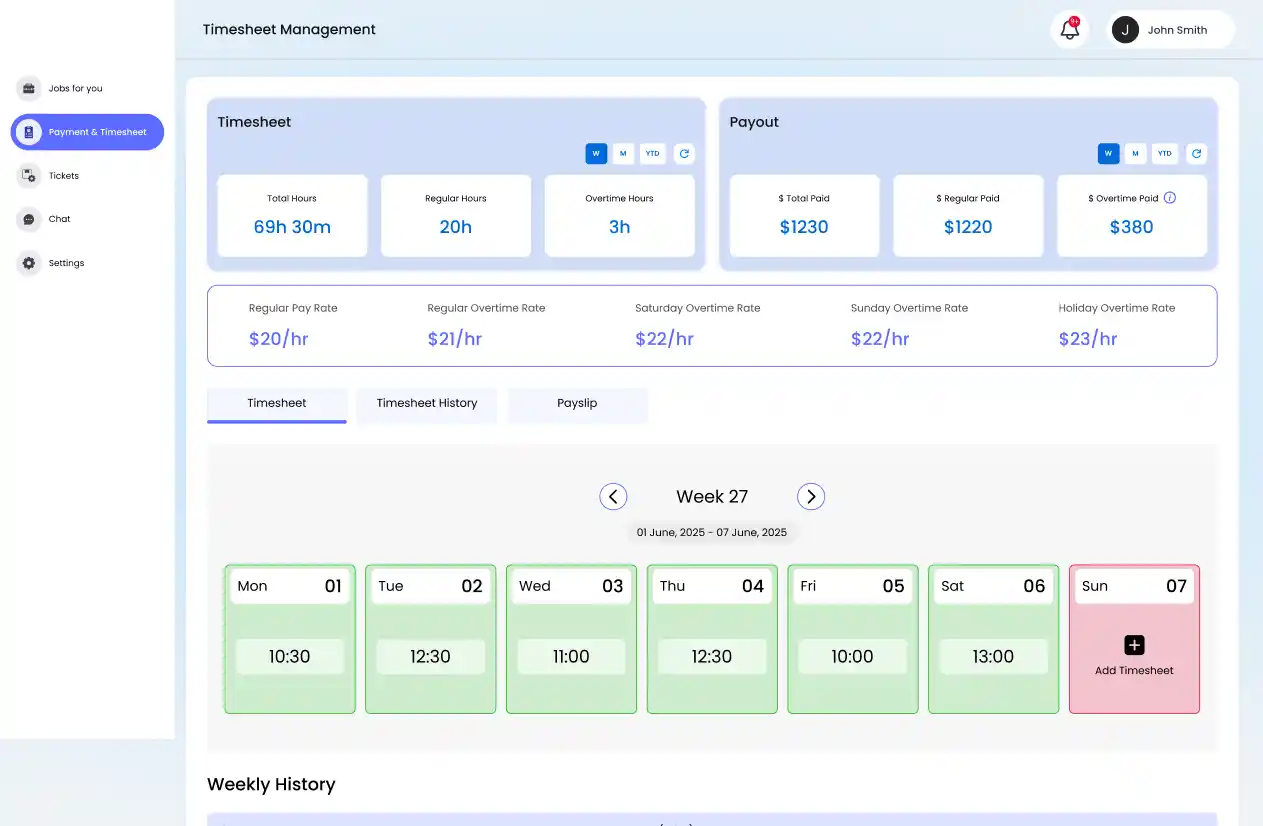Click the Jobs for you briefcase icon
1263x826 pixels.
point(29,89)
